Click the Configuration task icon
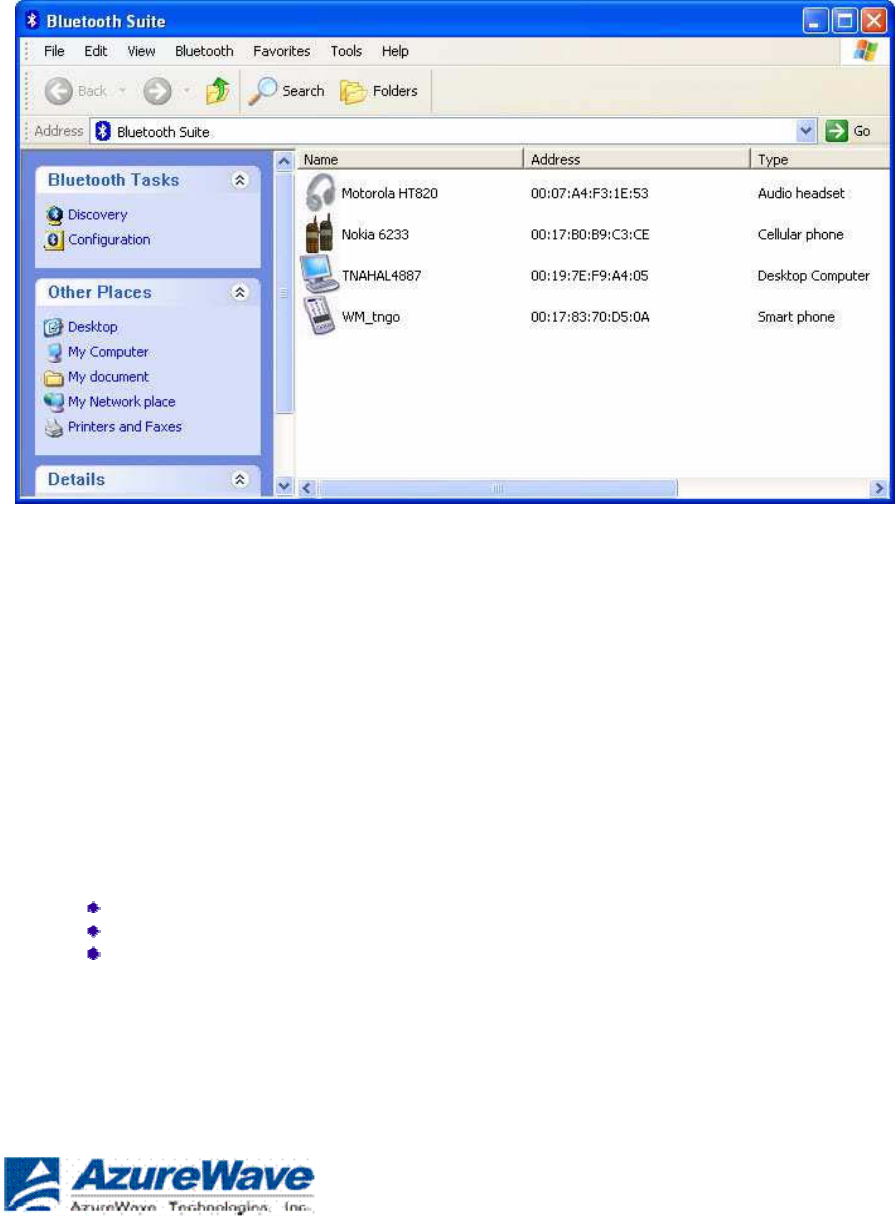This screenshot has width=895, height=1220. click(55, 240)
